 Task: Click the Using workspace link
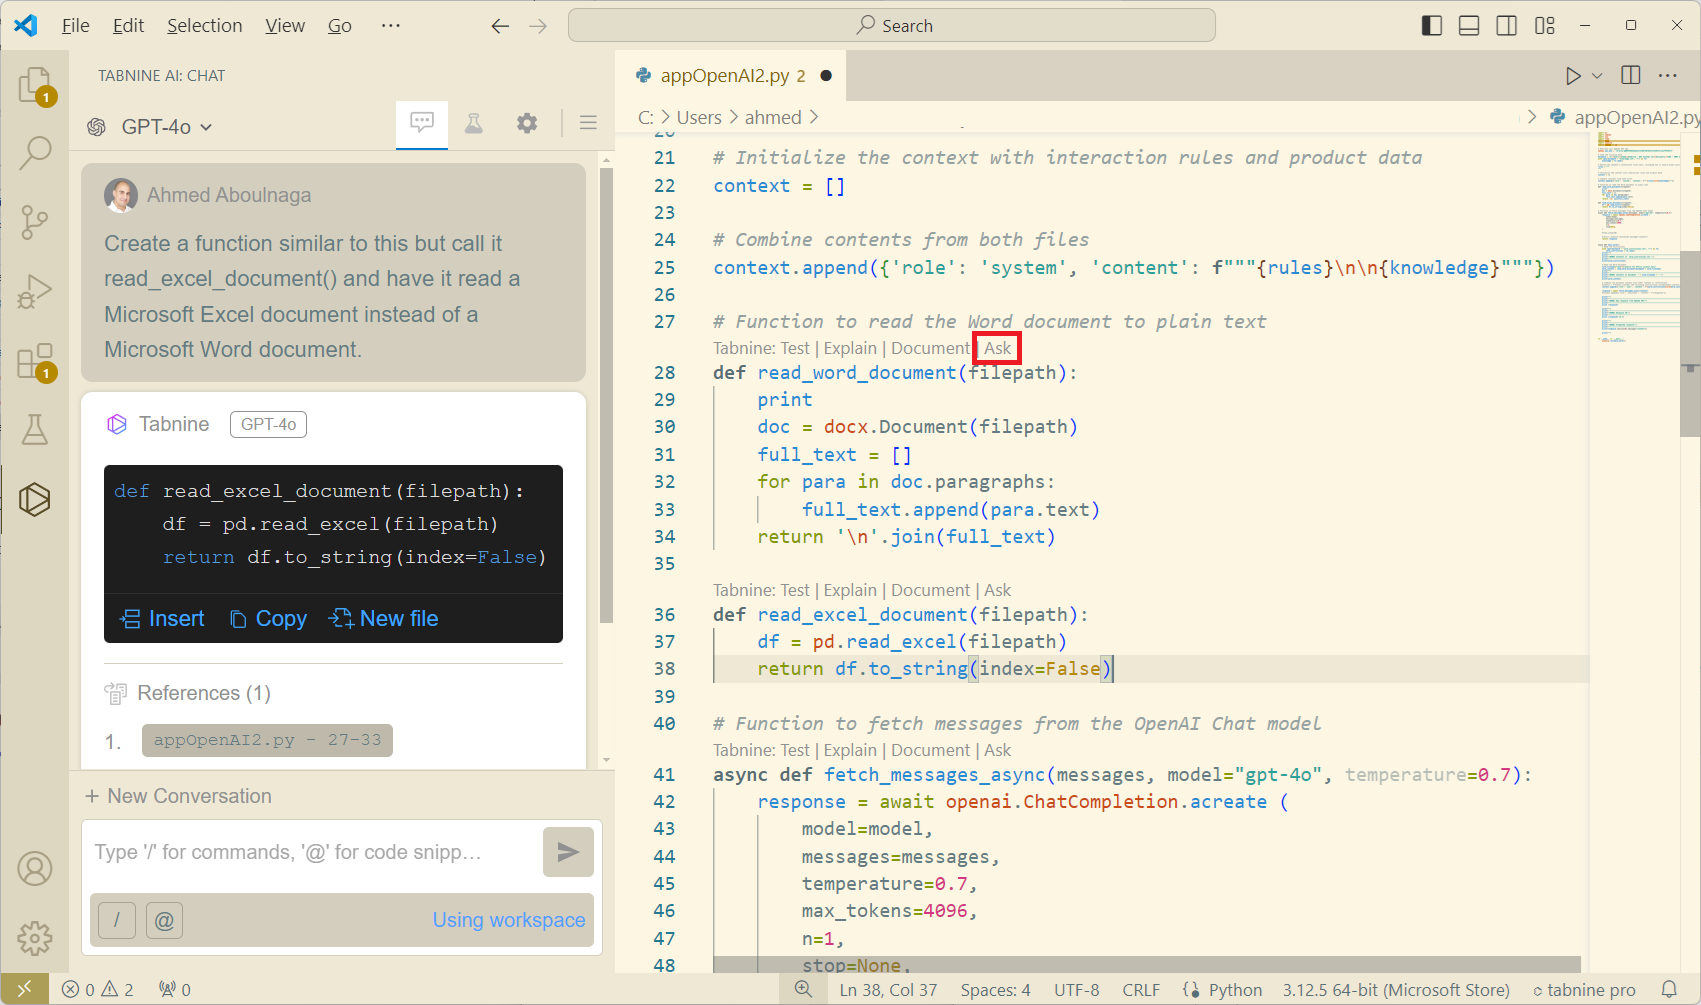pyautogui.click(x=508, y=920)
